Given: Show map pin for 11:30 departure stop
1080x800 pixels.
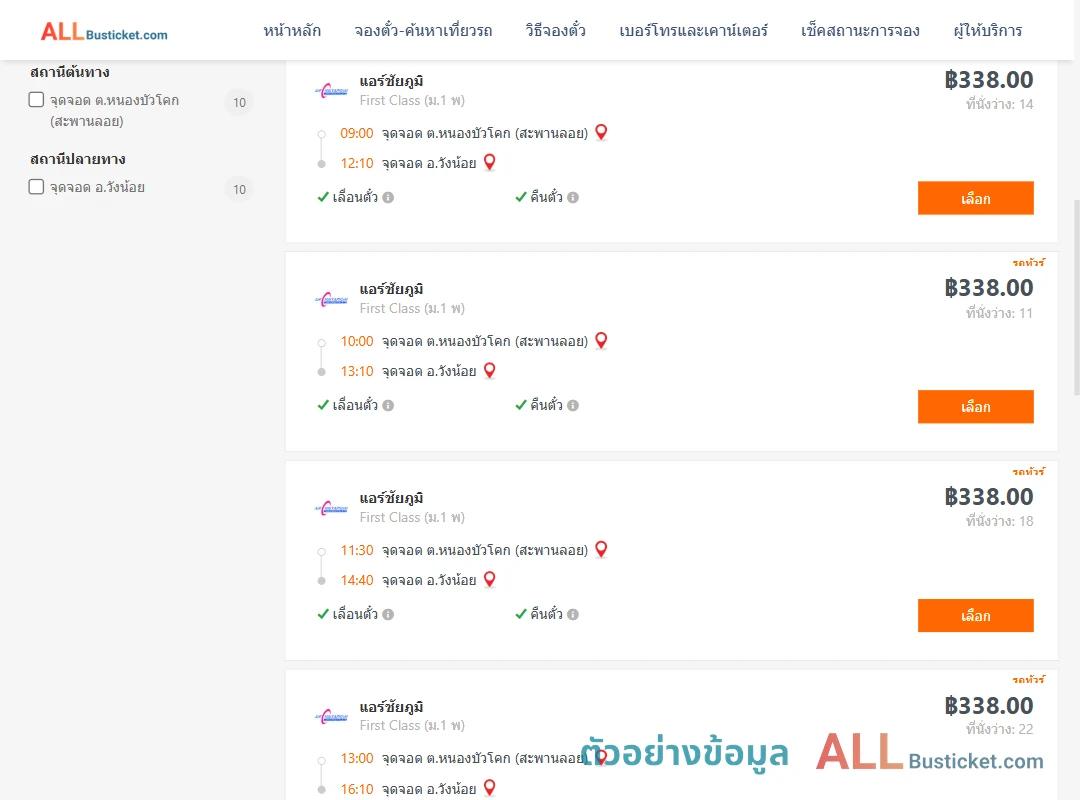Looking at the screenshot, I should point(601,549).
